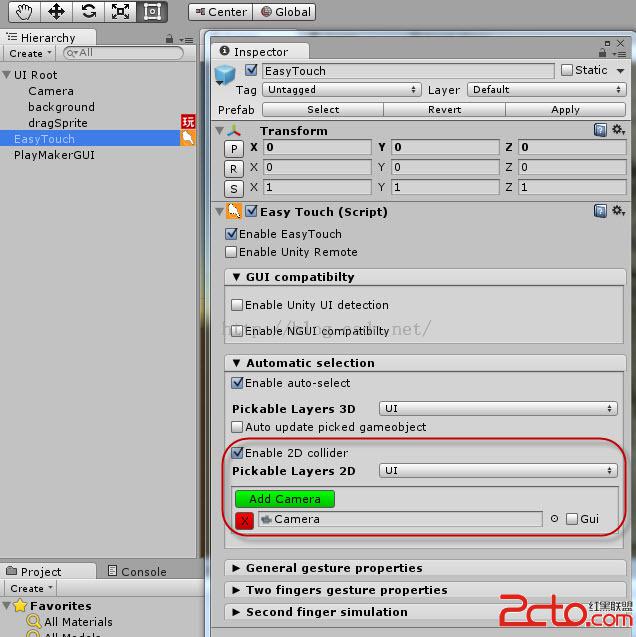This screenshot has height=637, width=636.
Task: Open the Transform gear settings menu
Action: tap(619, 130)
